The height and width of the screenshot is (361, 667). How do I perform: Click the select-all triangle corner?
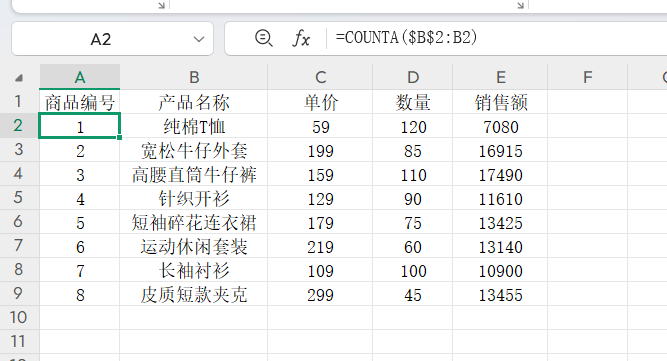tap(19, 78)
